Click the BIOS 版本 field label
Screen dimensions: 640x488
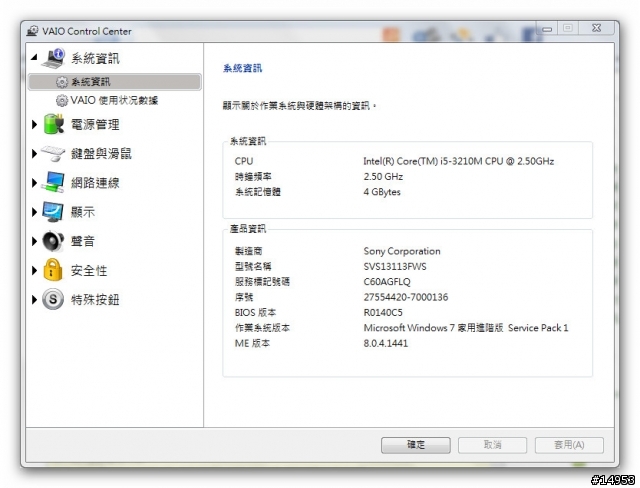coord(255,313)
